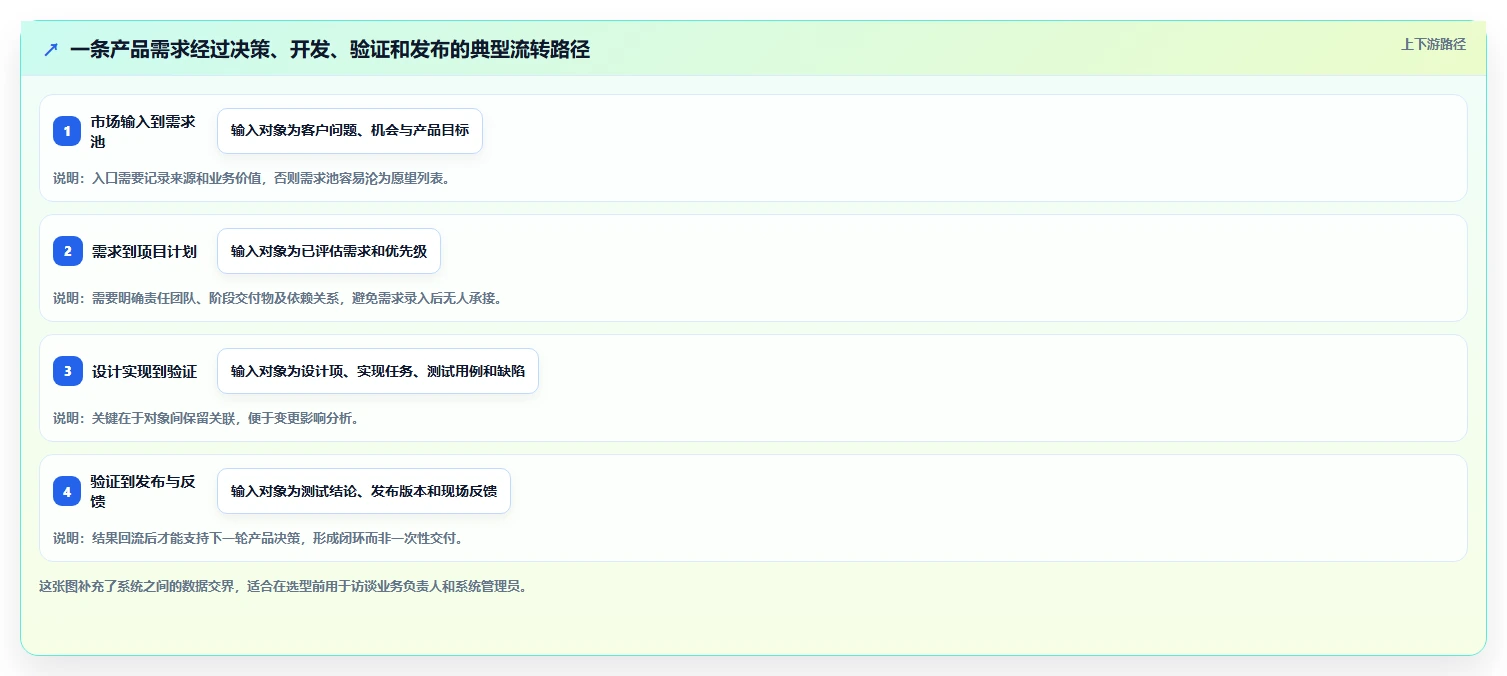Click the step 1 number badge
This screenshot has width=1507, height=676.
[x=67, y=131]
